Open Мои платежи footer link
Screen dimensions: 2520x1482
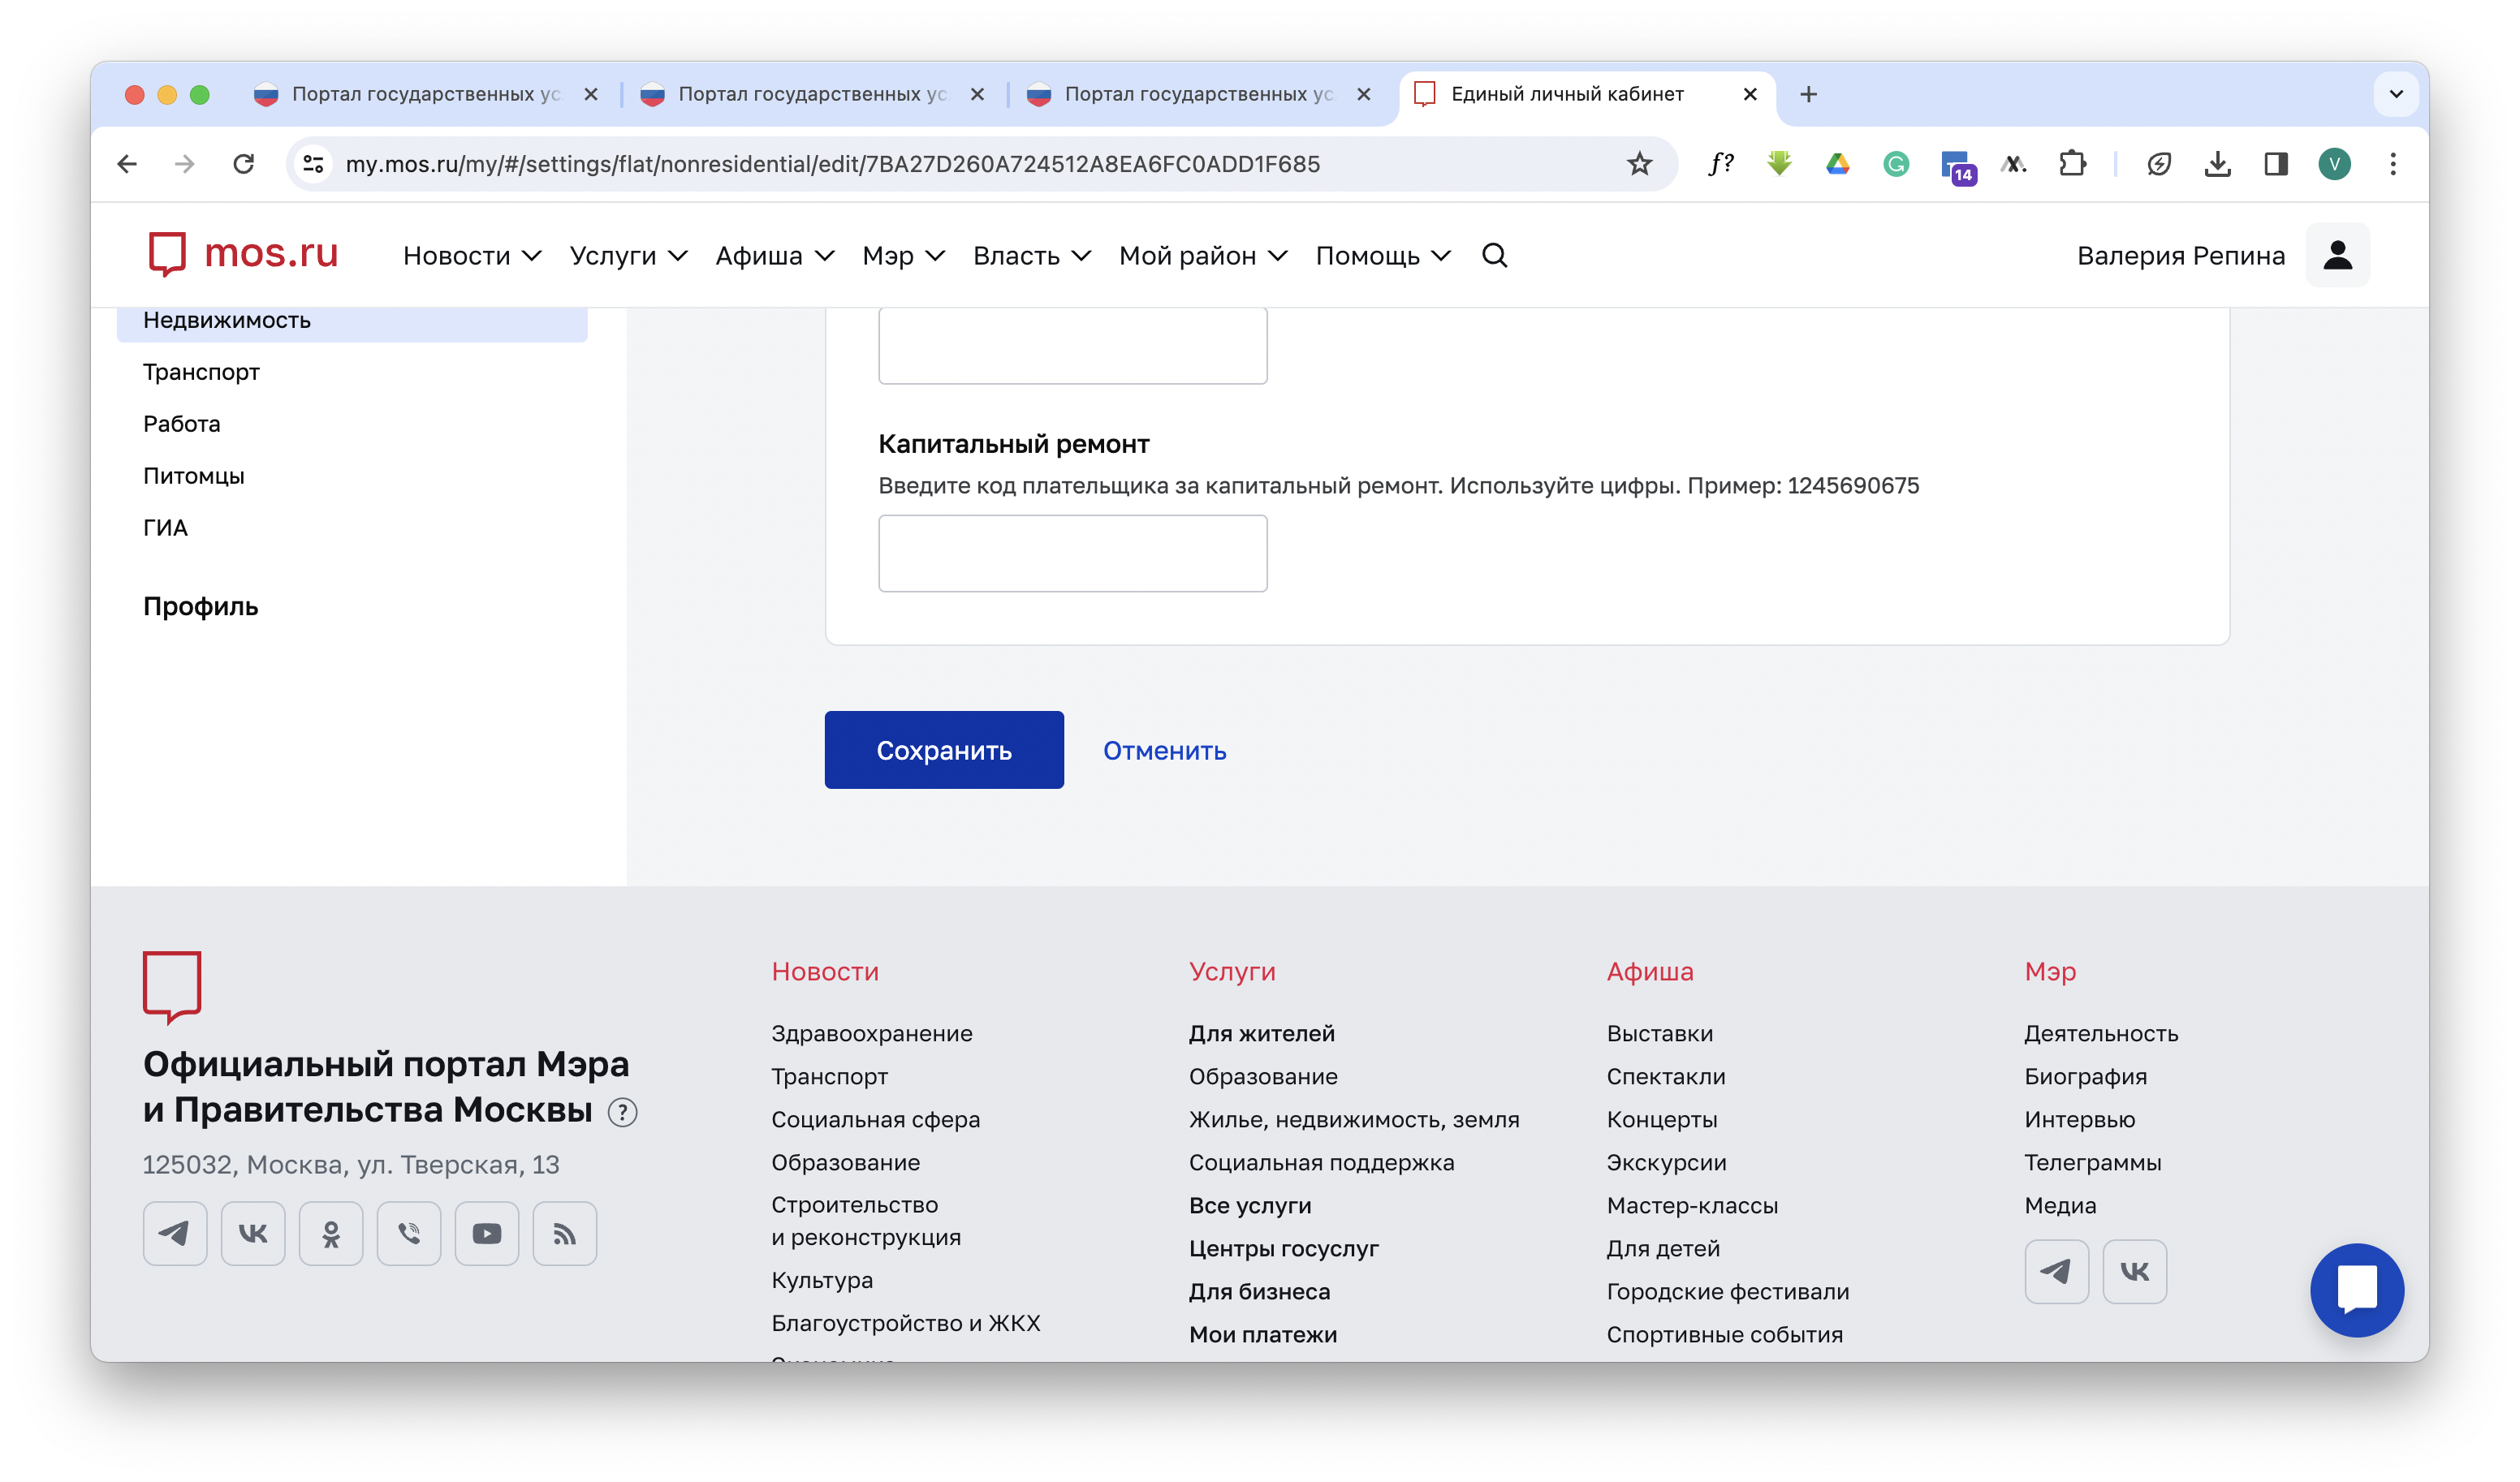click(1262, 1334)
